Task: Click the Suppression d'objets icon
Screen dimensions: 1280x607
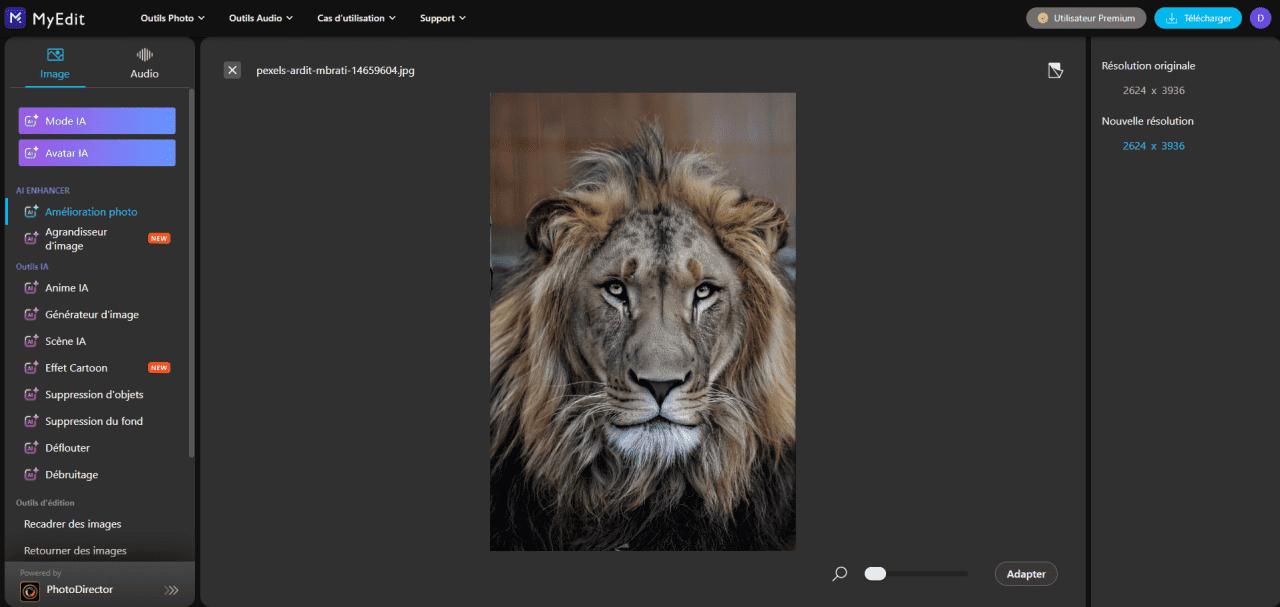Action: point(31,395)
